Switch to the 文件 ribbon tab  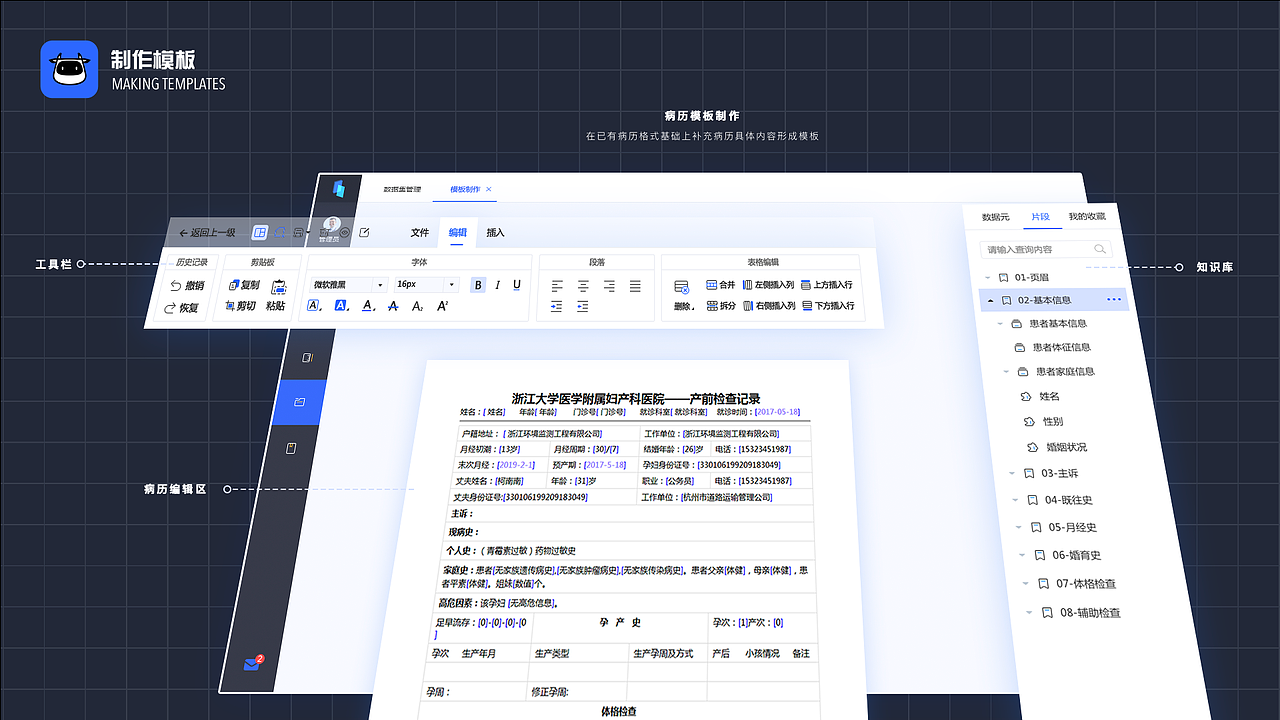coord(420,233)
